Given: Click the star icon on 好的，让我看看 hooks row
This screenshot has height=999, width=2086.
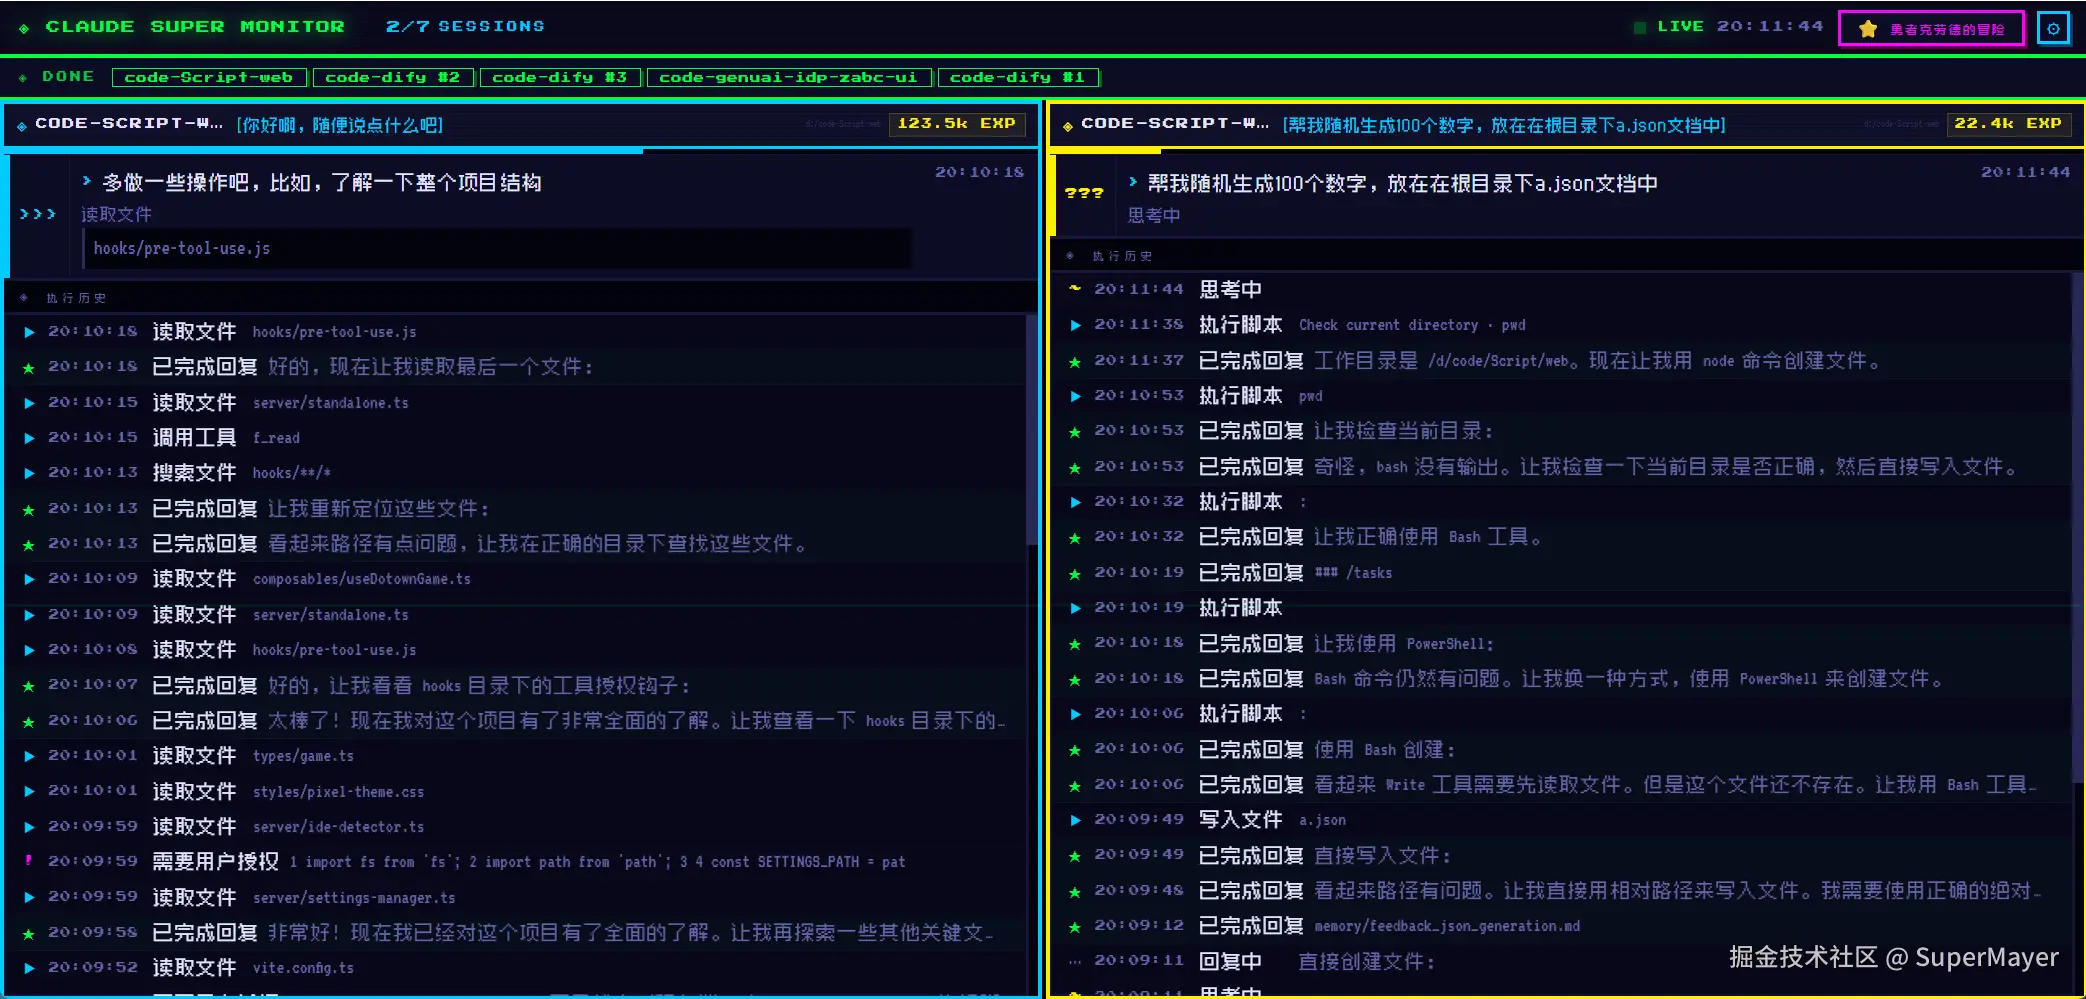Looking at the screenshot, I should (29, 686).
